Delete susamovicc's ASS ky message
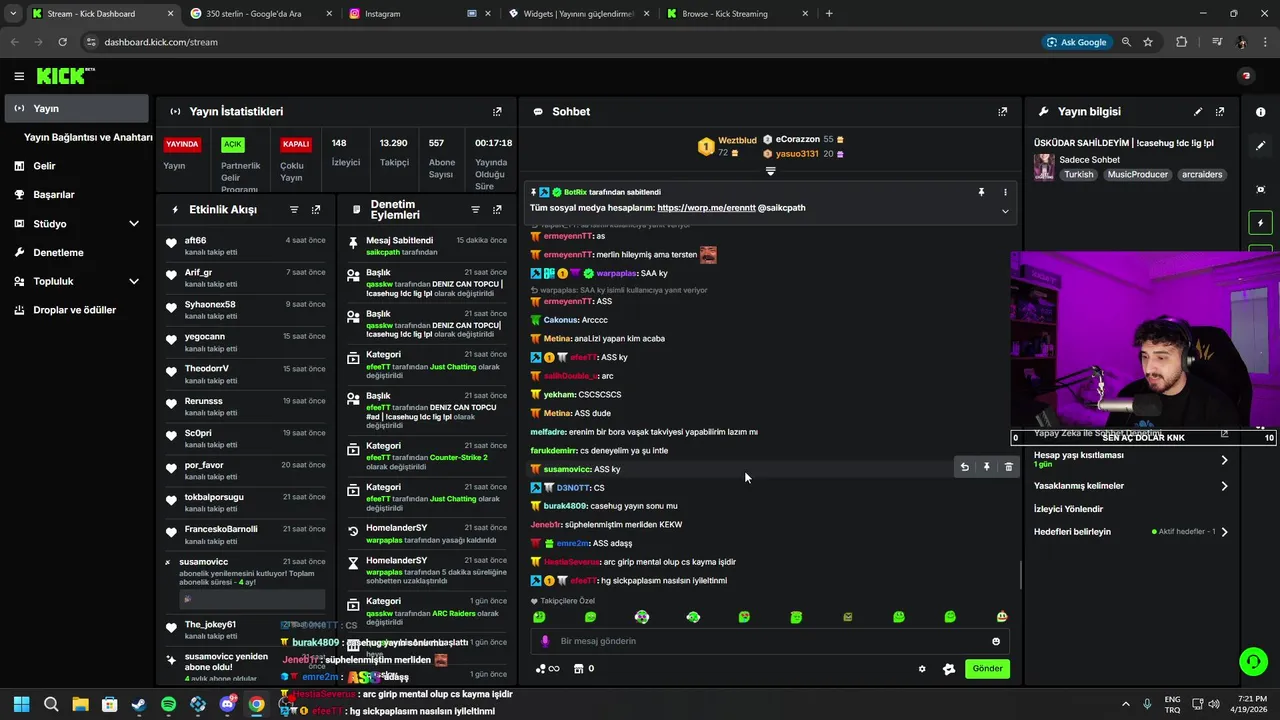 1008,467
